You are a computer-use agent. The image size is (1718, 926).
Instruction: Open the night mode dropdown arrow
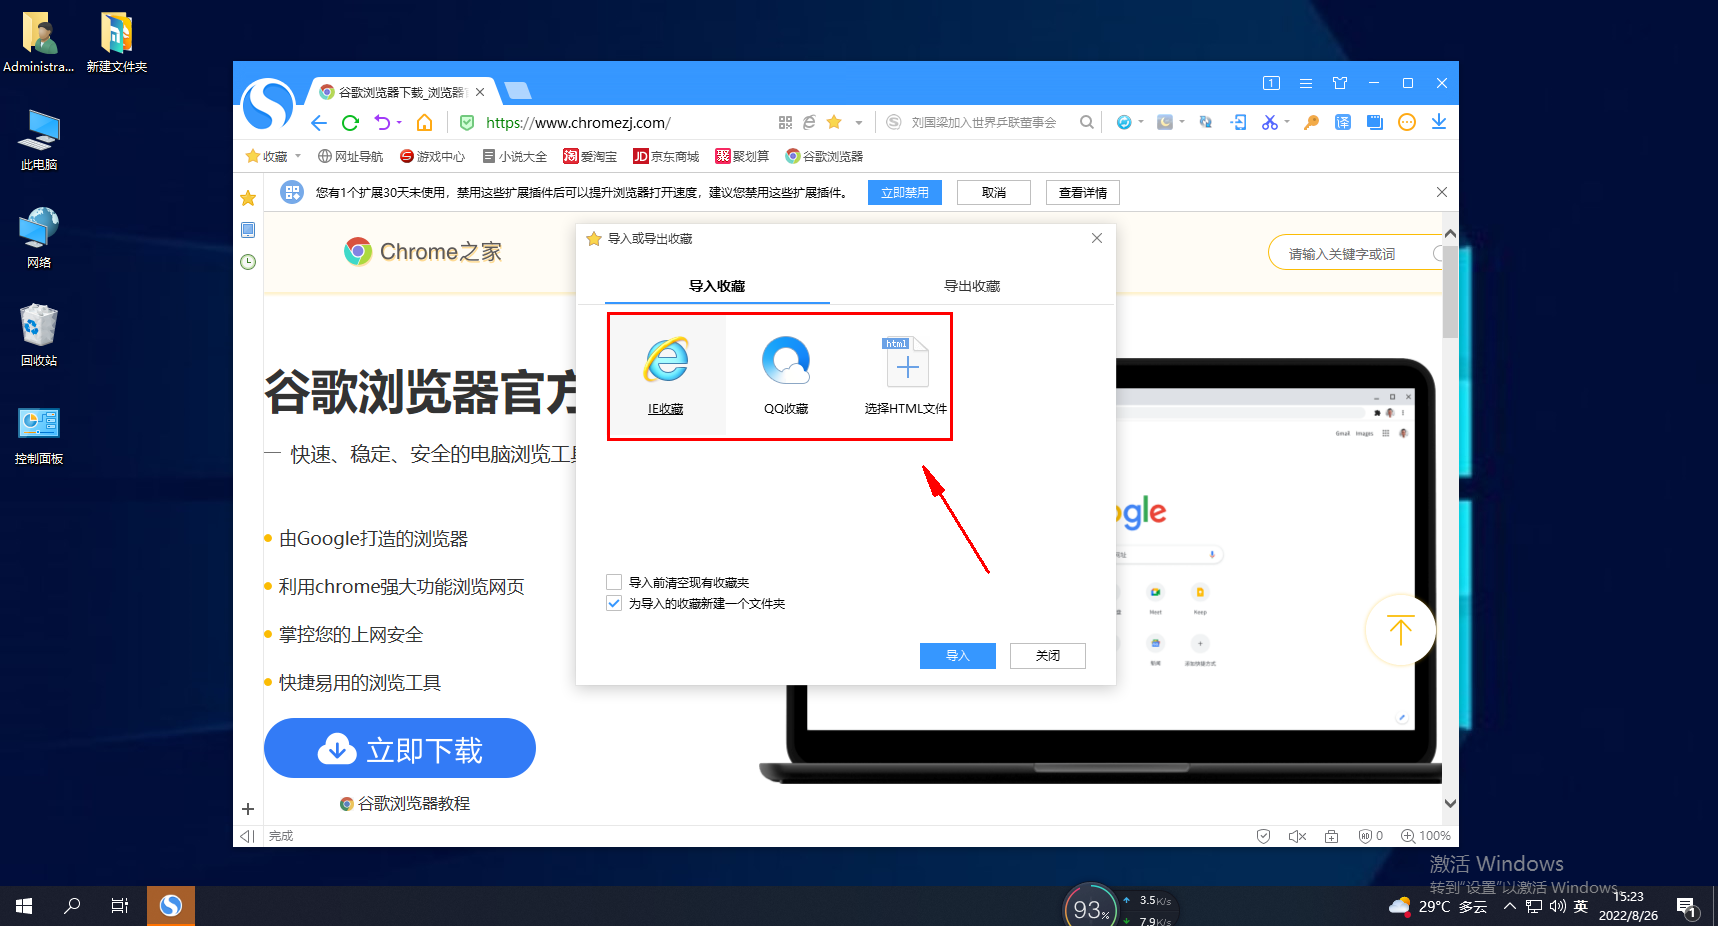(x=1182, y=122)
